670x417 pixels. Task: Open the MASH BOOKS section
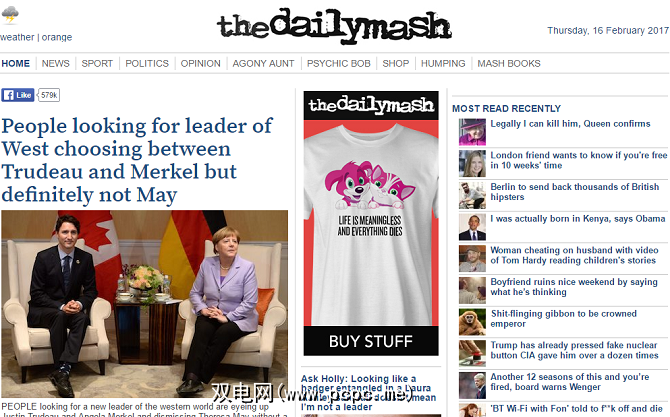coord(508,64)
